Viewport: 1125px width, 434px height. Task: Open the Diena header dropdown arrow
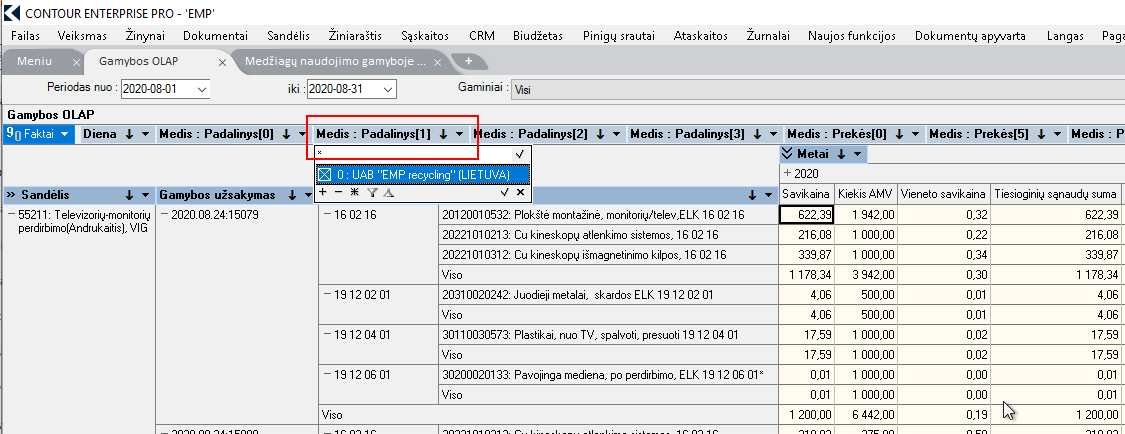click(146, 134)
